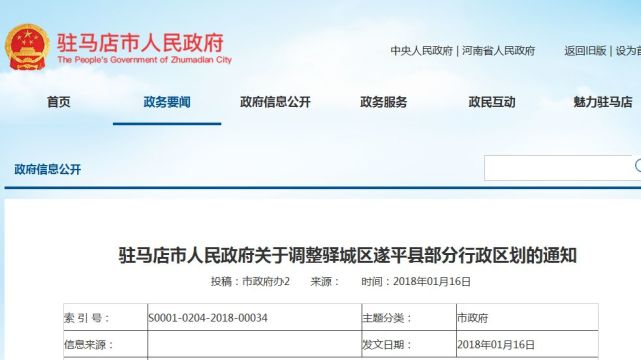
Task: Click the 时间：2018年01月16日 text
Action: 416,282
